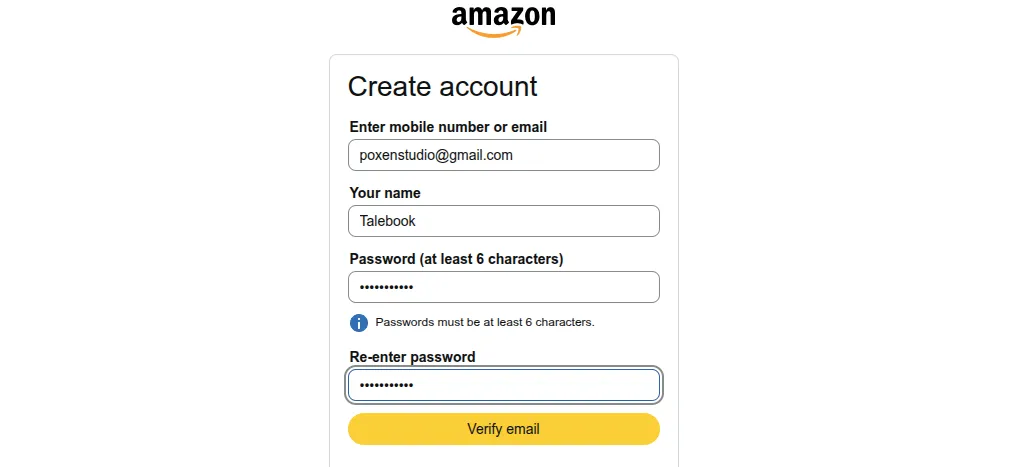The width and height of the screenshot is (1009, 467).
Task: Click the first Password input field
Action: click(503, 287)
